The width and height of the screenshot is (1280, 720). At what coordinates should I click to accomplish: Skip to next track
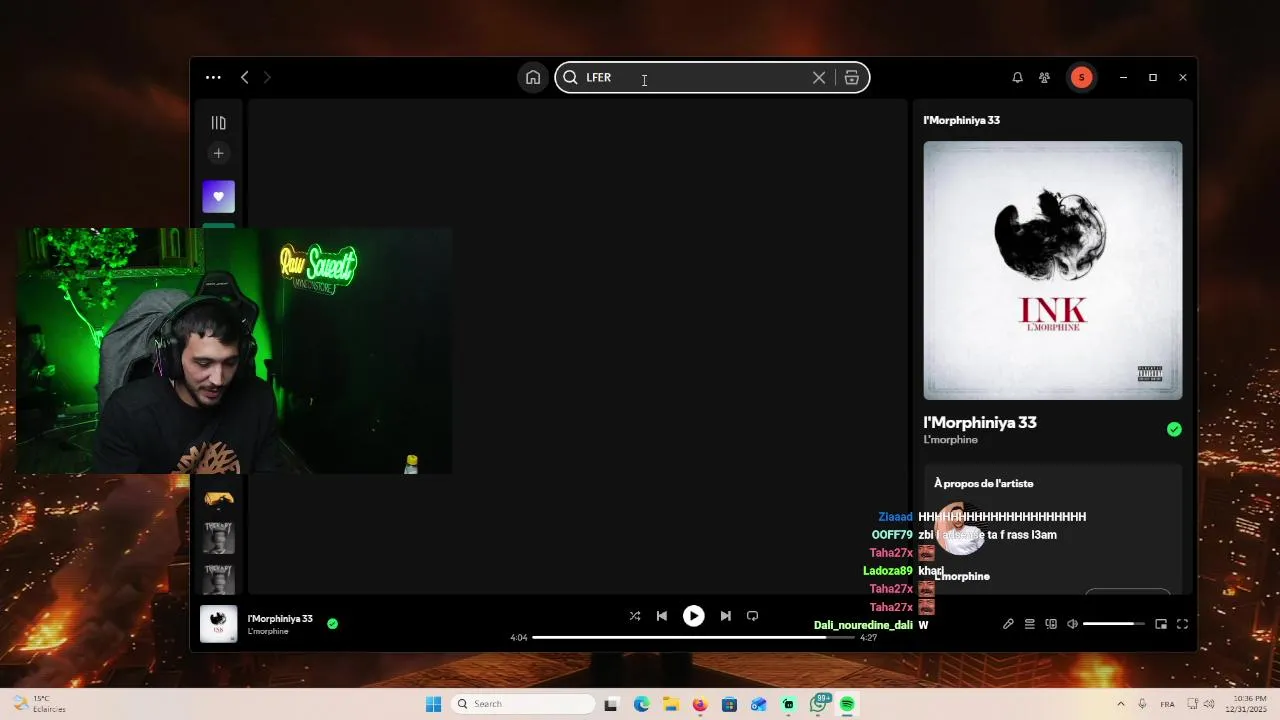[x=725, y=616]
